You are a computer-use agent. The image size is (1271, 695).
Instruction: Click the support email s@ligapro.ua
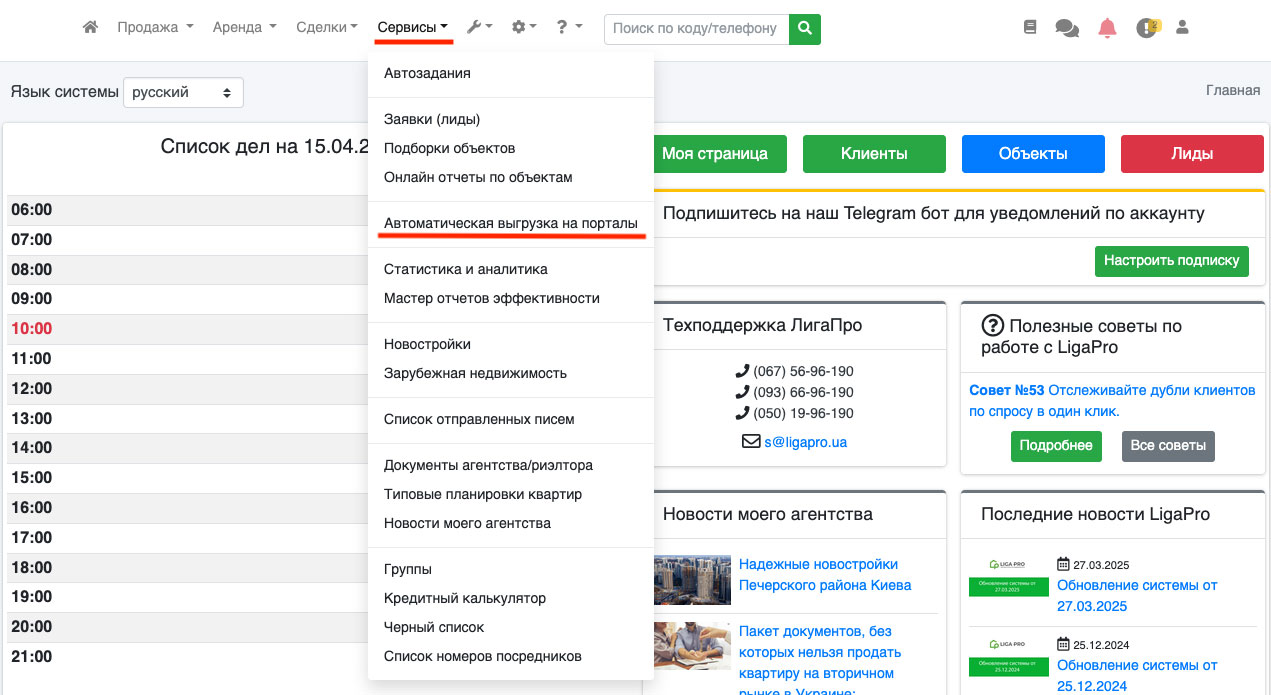[805, 441]
